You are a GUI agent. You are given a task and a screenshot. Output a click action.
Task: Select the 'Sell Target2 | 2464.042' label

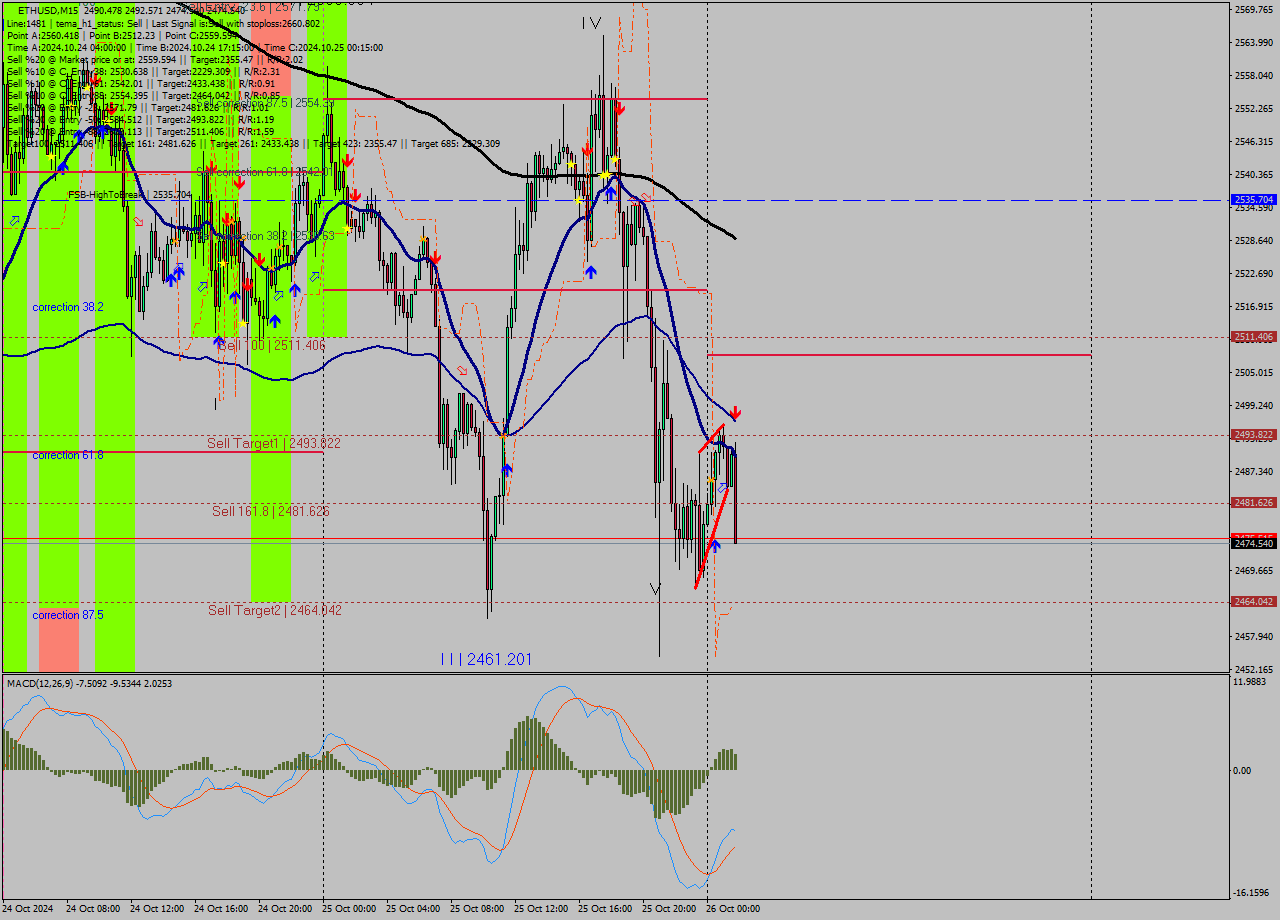pyautogui.click(x=274, y=610)
